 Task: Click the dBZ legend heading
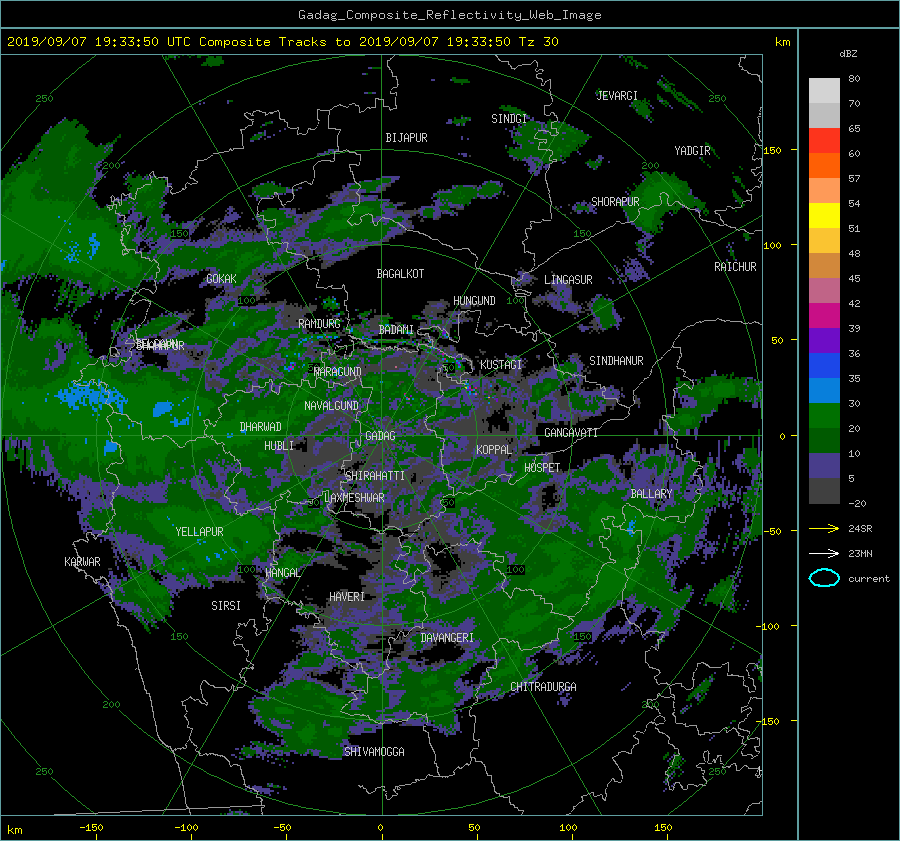point(848,54)
